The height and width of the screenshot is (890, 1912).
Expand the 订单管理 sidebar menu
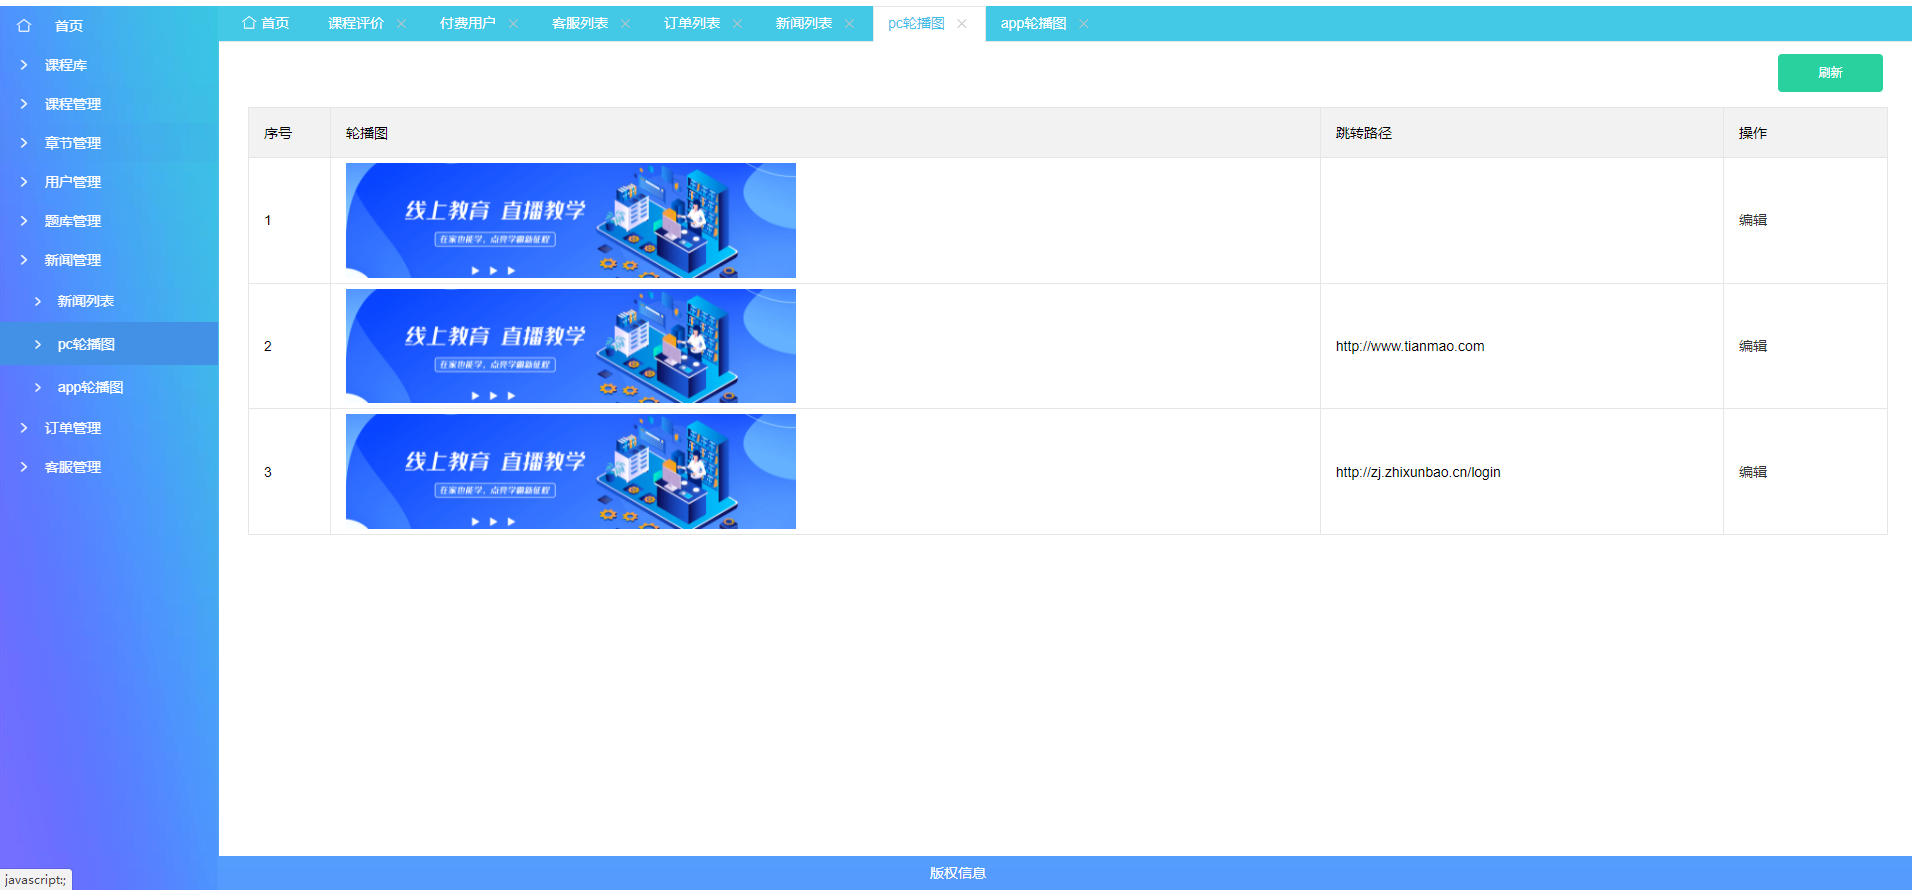(72, 428)
